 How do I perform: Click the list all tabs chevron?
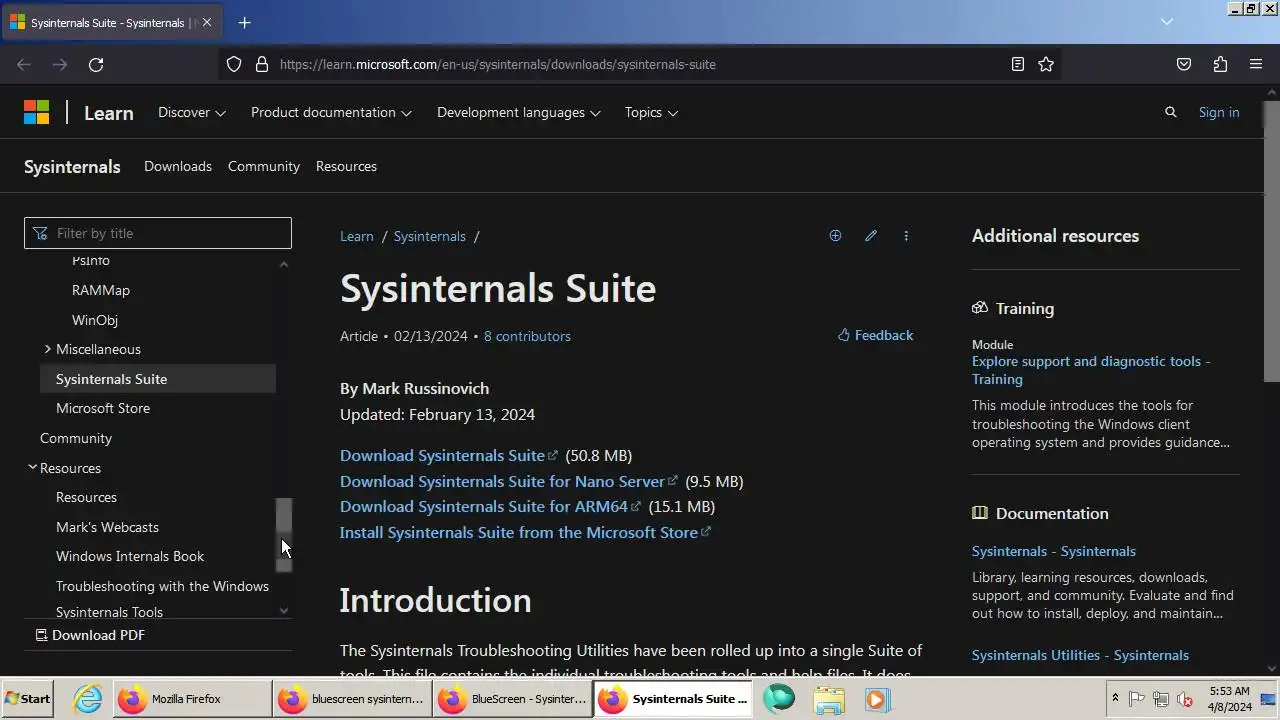coord(1166,22)
